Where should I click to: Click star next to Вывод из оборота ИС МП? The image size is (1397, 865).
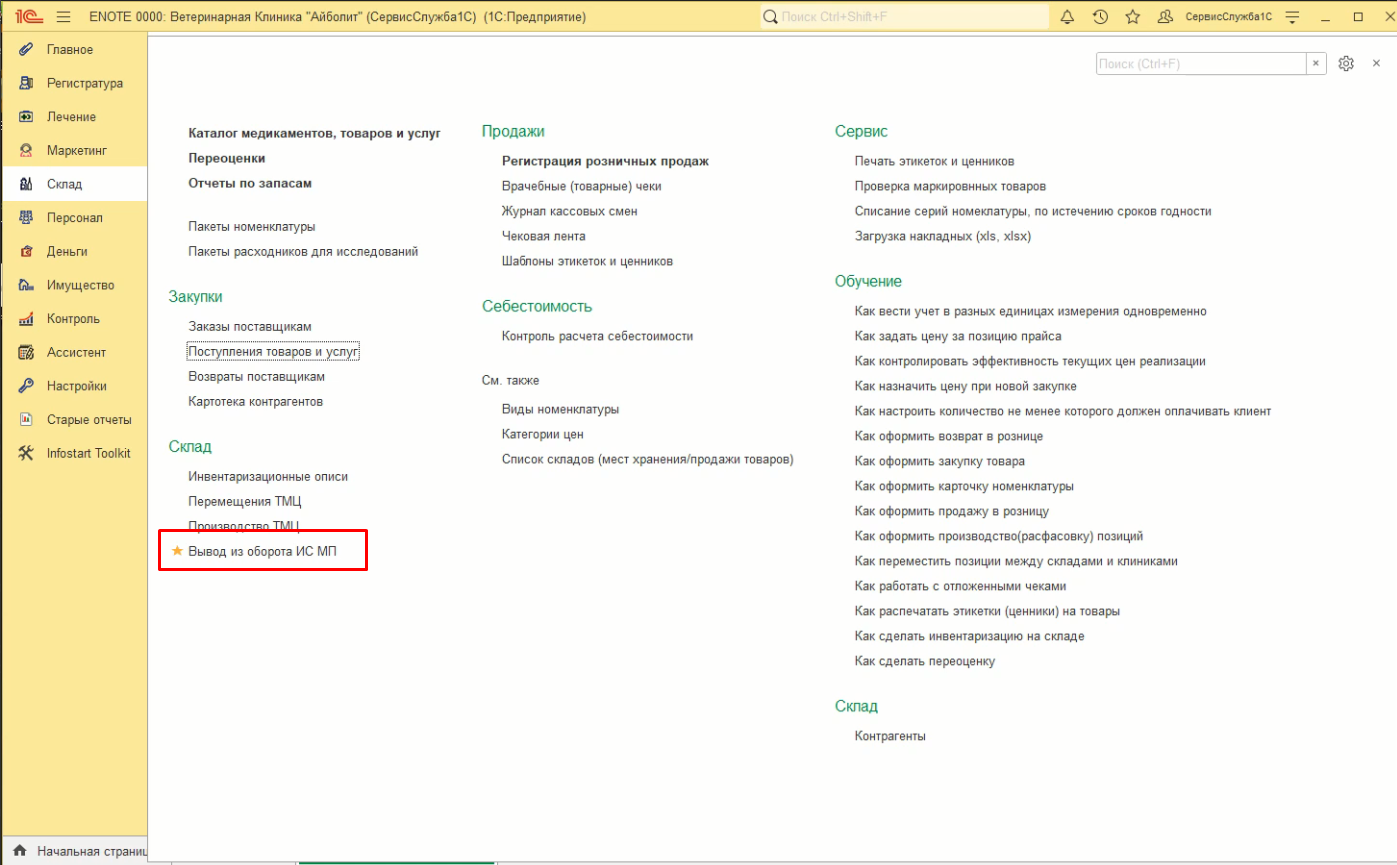pos(178,551)
